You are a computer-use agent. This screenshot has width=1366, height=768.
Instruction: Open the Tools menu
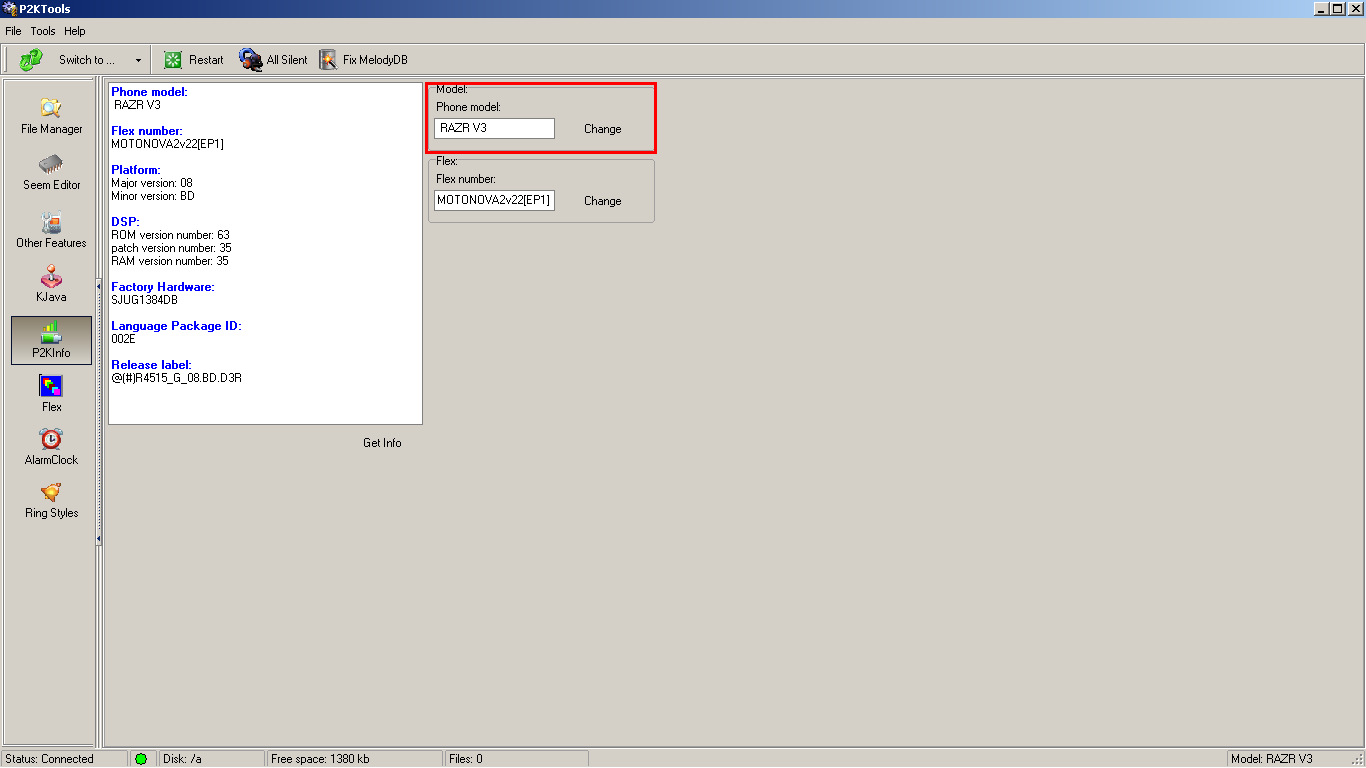pyautogui.click(x=43, y=31)
